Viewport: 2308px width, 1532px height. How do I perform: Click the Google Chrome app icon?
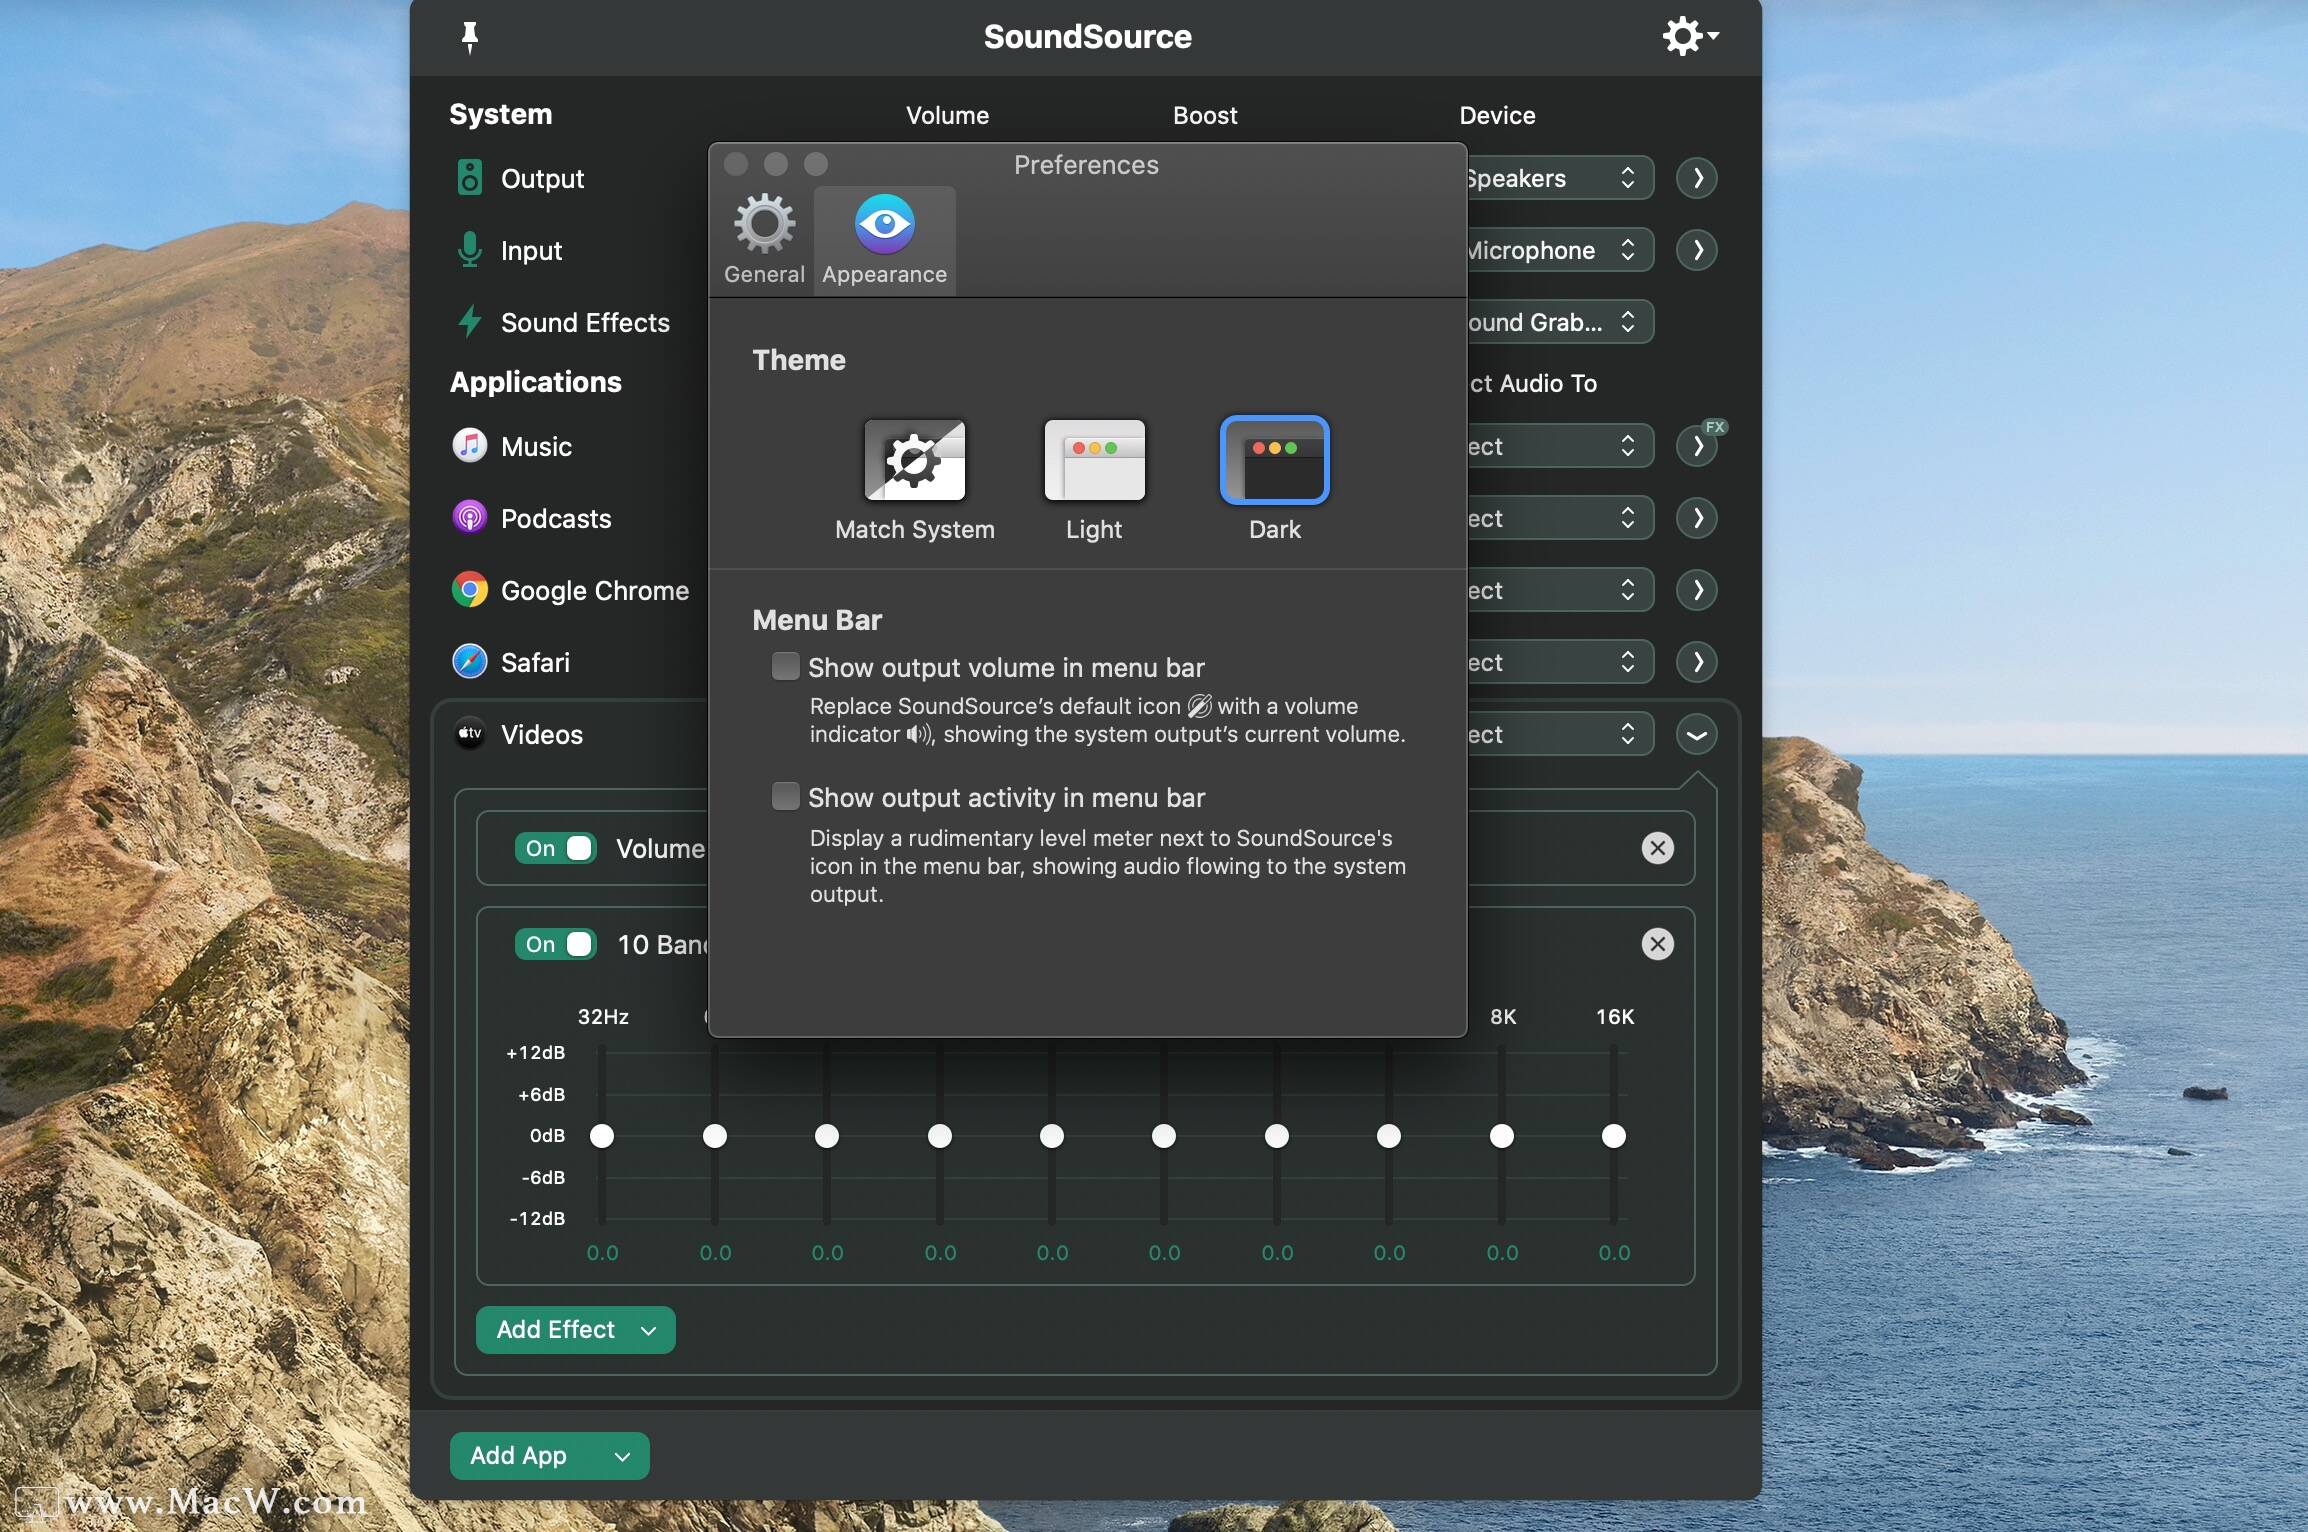(x=469, y=590)
